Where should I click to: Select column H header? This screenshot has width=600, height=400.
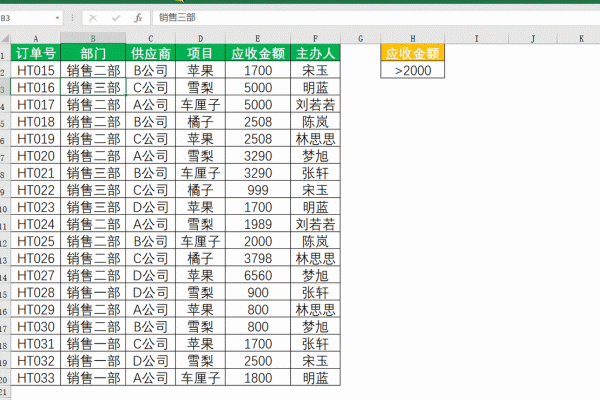pos(412,38)
